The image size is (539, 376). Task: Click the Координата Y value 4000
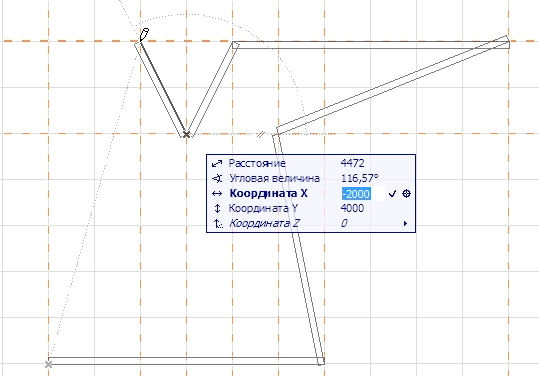coord(352,209)
